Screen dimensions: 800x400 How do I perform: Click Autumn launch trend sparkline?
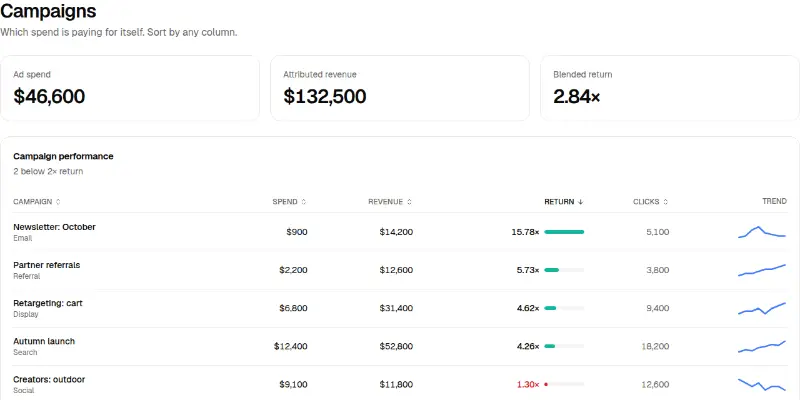point(762,346)
